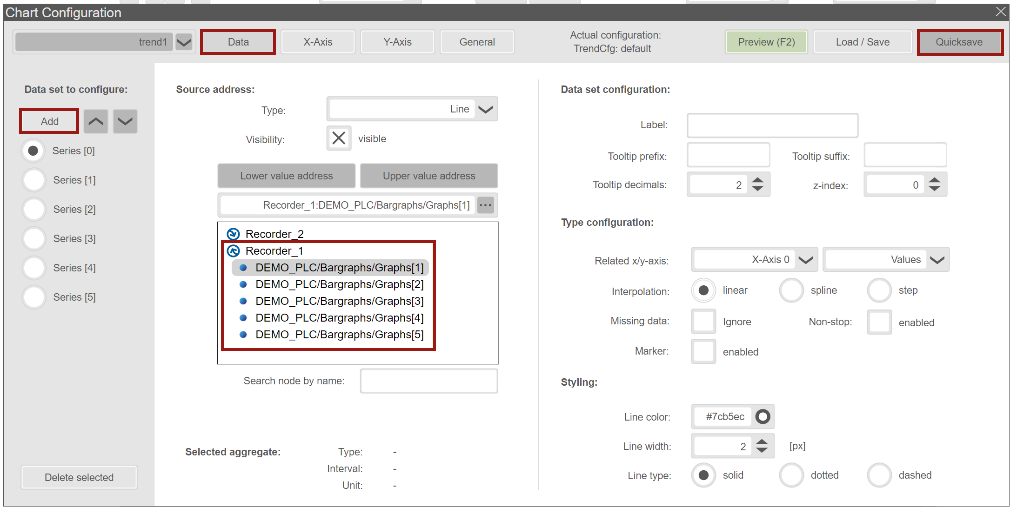Move data set down with arrow icon
Screen dimensions: 1010x507
(125, 122)
